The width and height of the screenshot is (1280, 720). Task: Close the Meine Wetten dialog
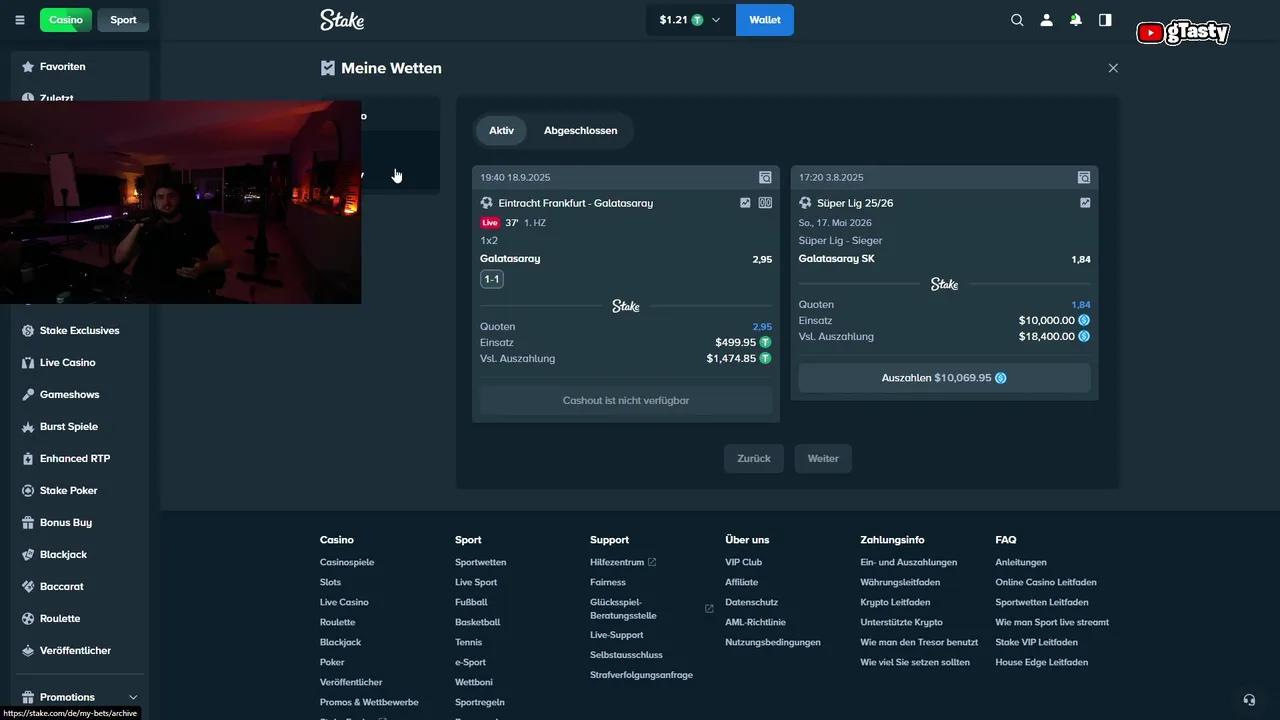pos(1113,68)
